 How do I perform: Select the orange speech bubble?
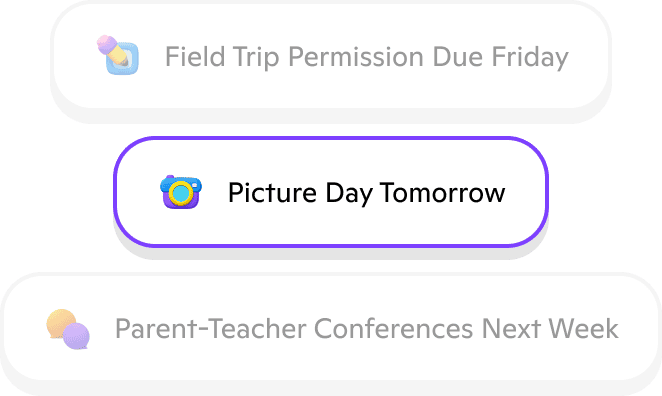tap(61, 323)
